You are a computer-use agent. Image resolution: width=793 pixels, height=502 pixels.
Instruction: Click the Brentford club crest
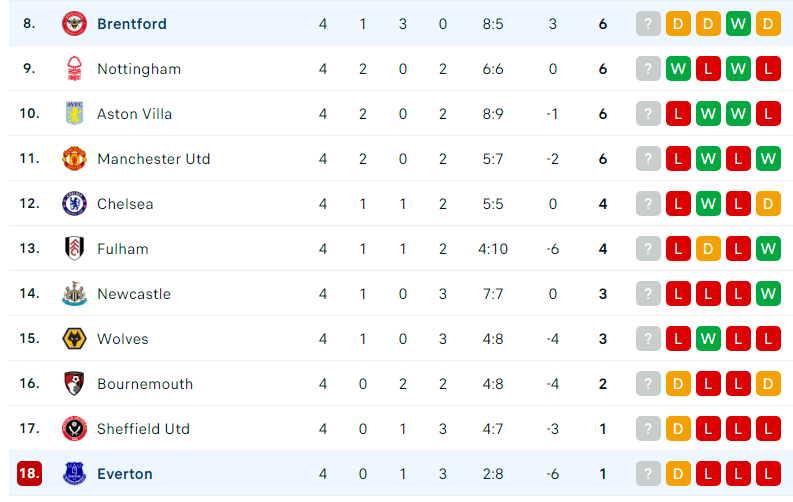74,24
